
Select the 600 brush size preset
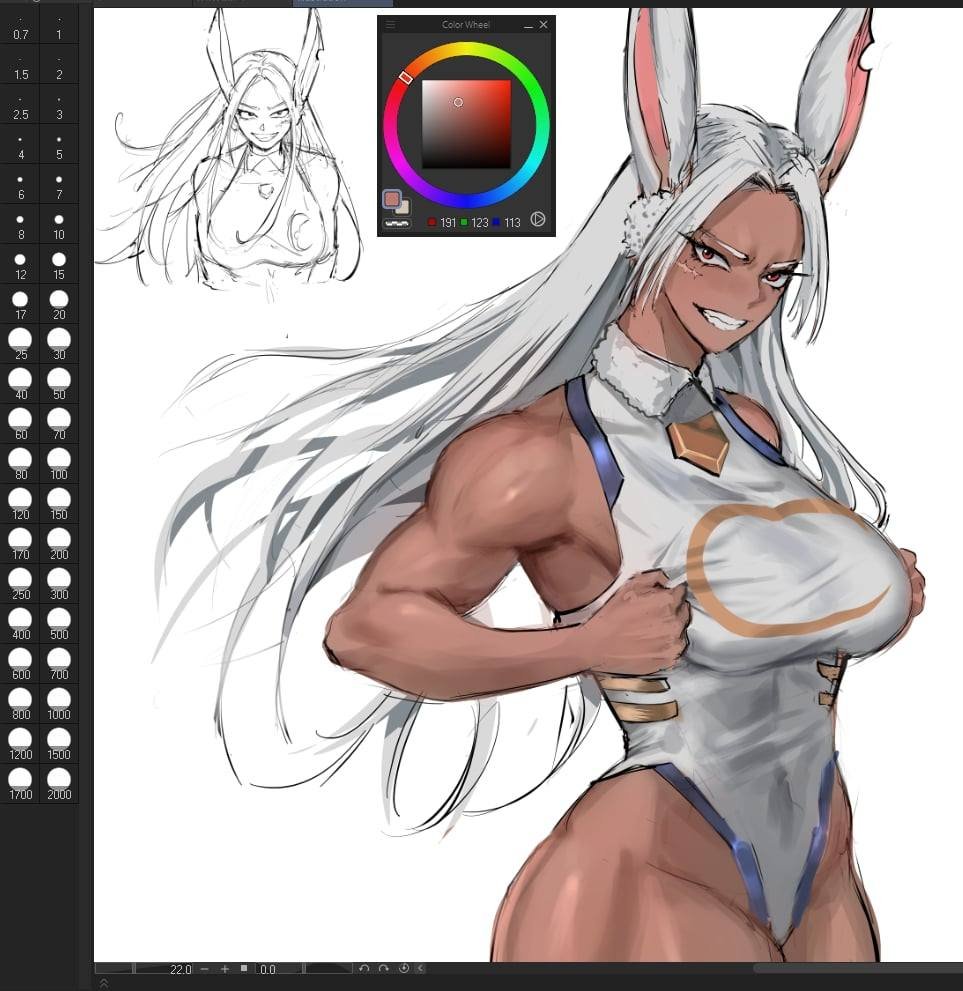(20, 664)
